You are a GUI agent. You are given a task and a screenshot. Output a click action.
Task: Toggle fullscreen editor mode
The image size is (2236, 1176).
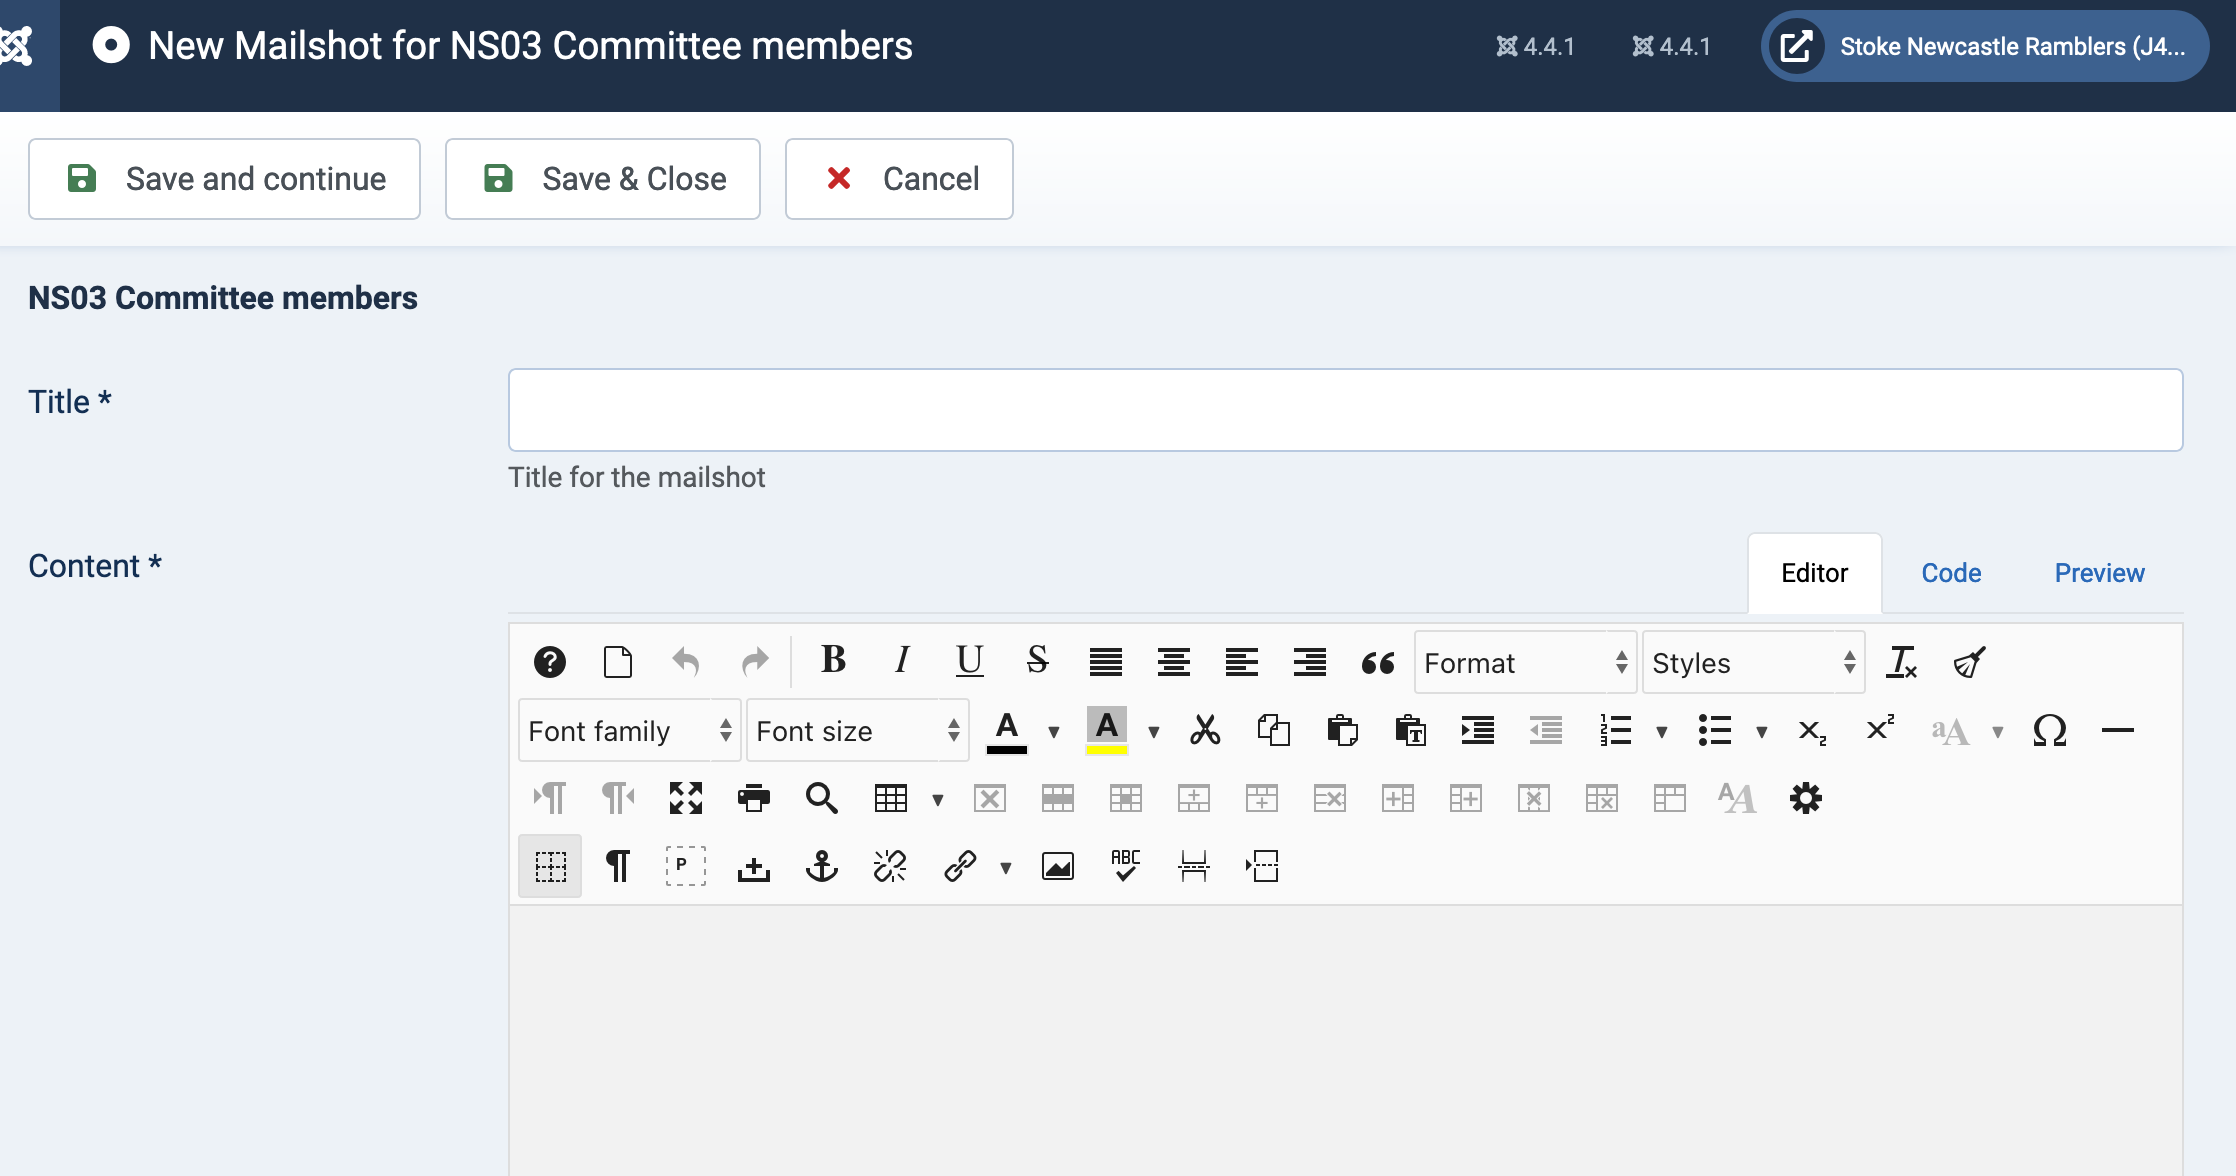[x=686, y=798]
